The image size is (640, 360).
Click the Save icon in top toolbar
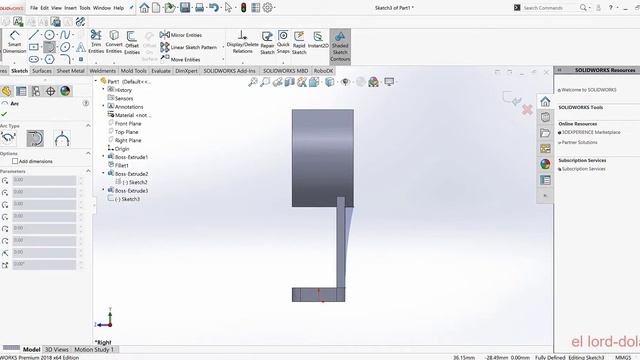click(185, 7)
